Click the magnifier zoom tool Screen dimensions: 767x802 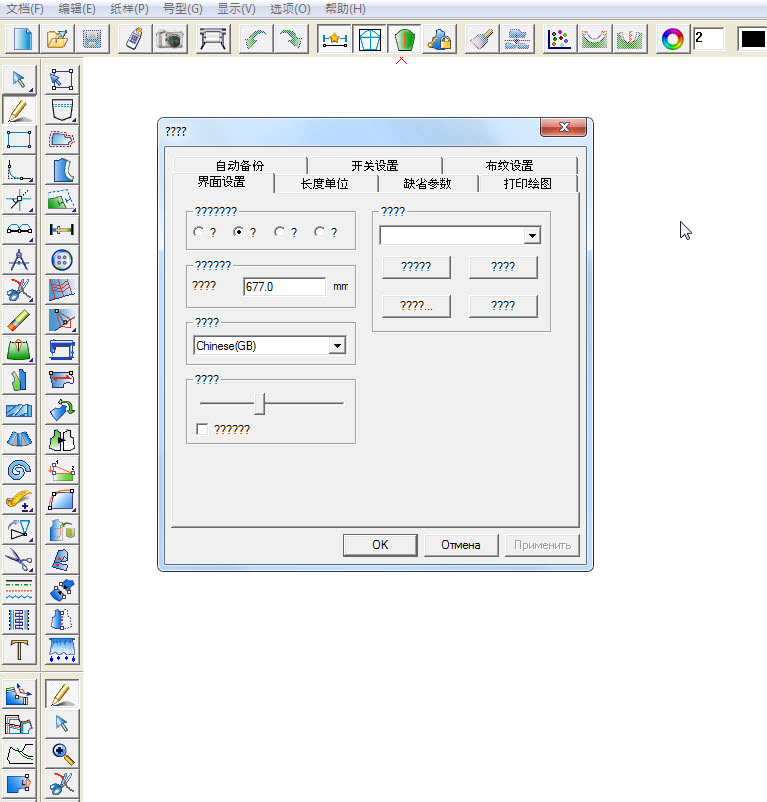(x=63, y=753)
